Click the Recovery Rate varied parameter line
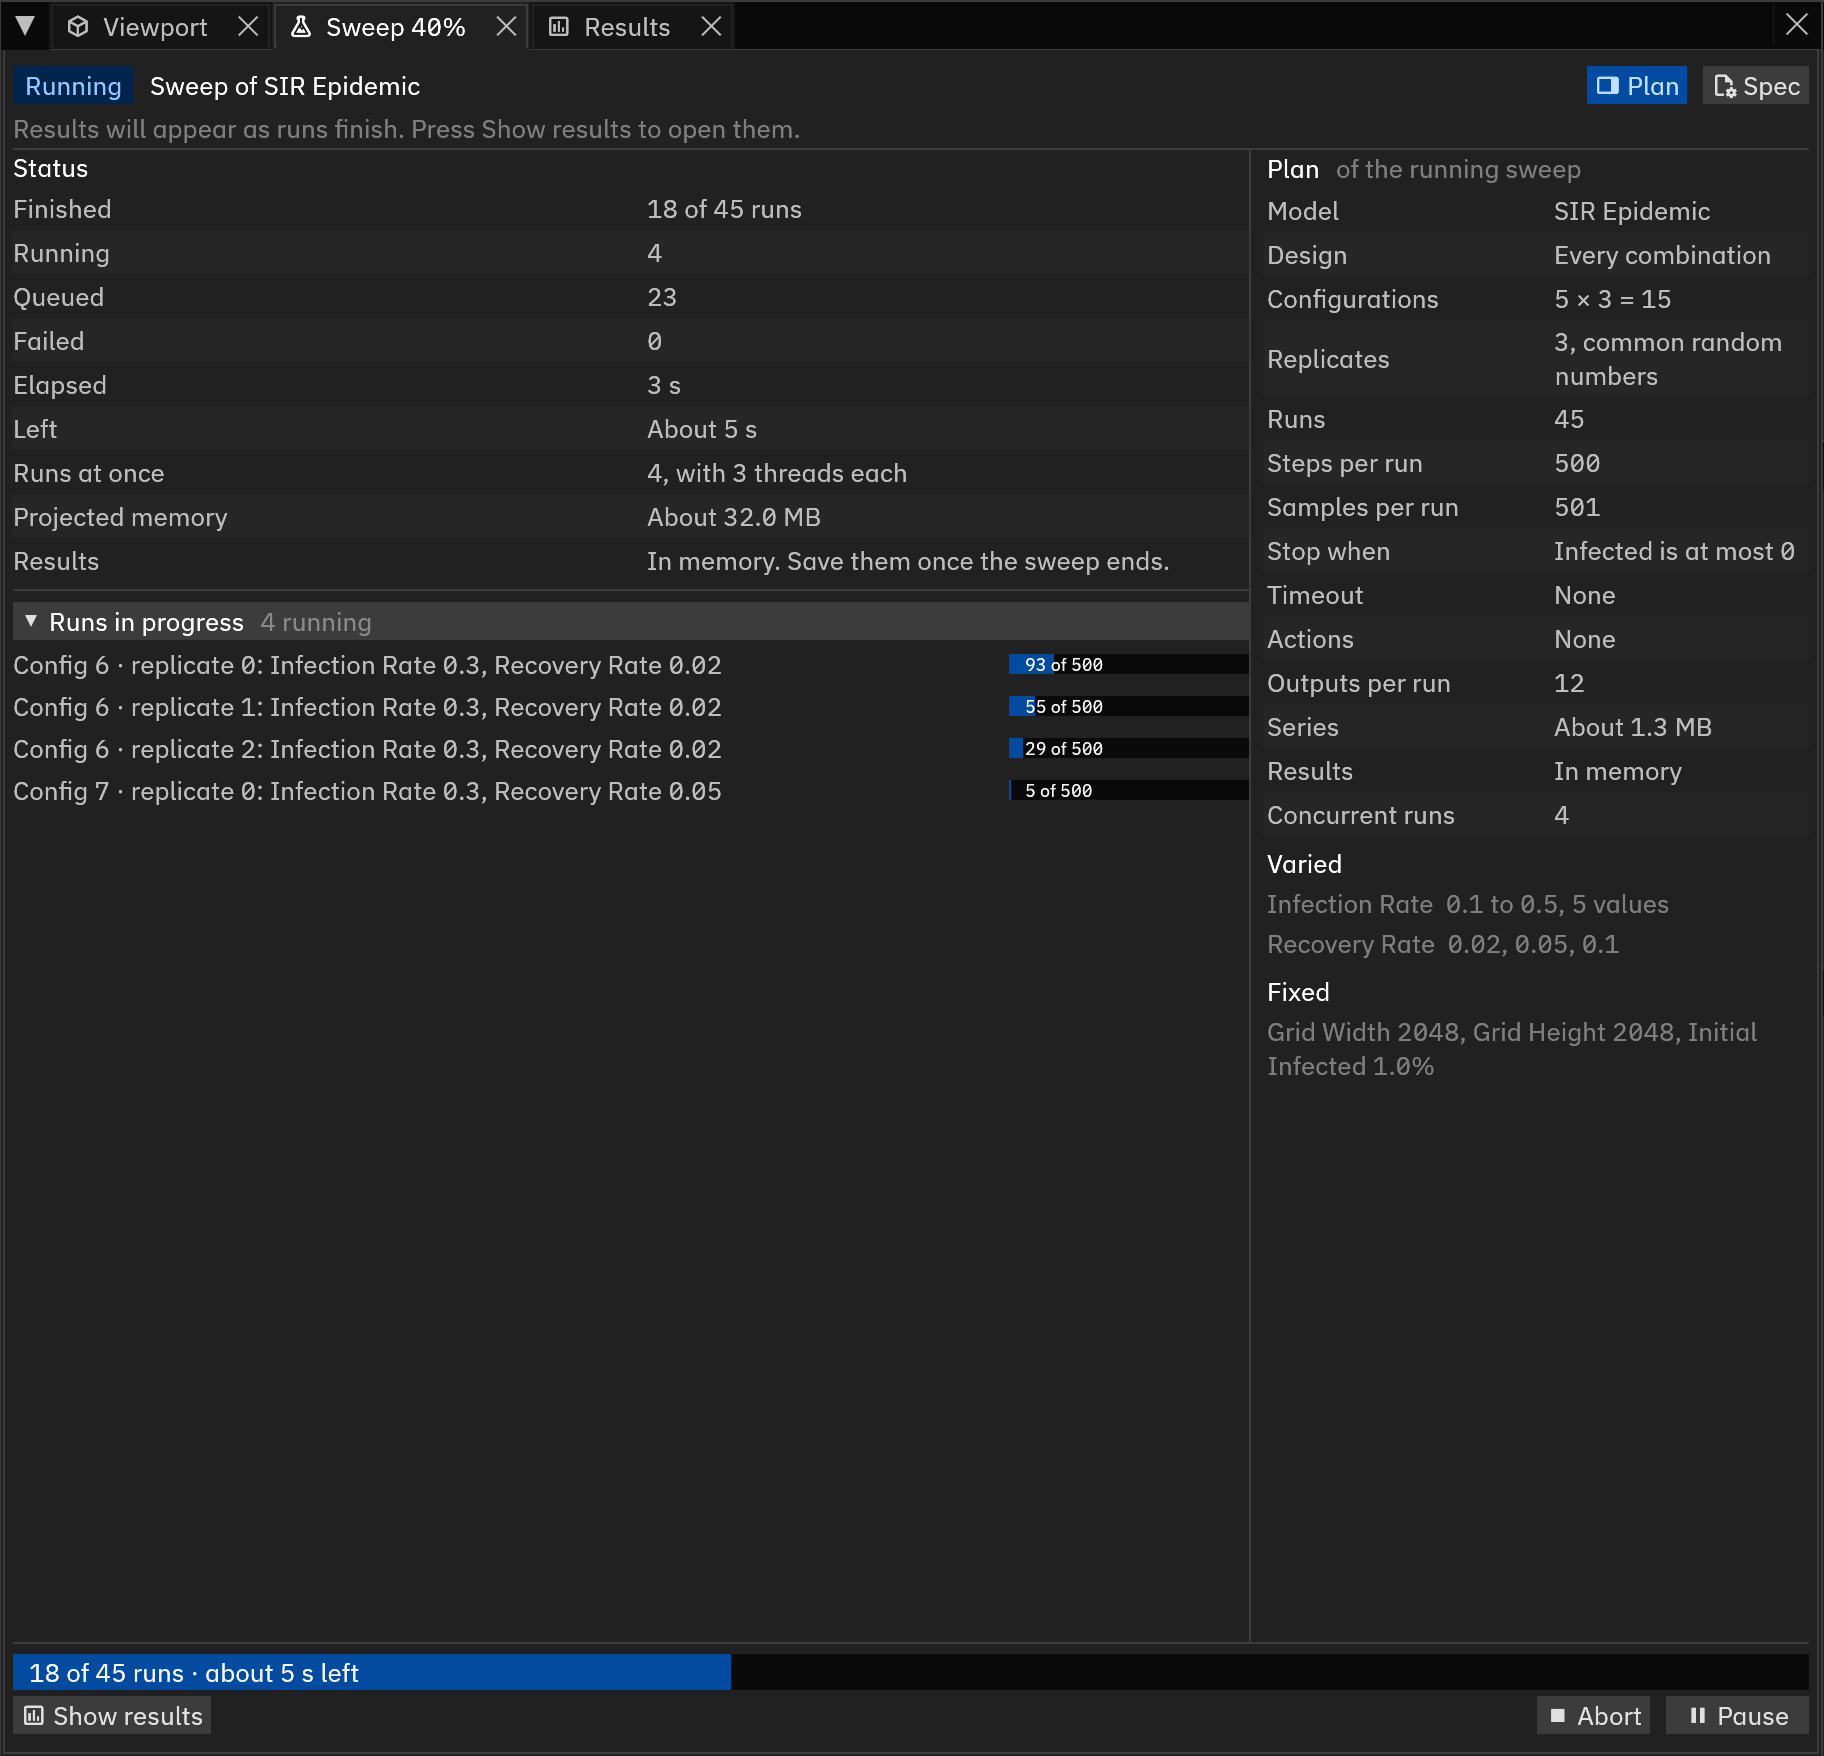The height and width of the screenshot is (1756, 1824). click(x=1442, y=945)
